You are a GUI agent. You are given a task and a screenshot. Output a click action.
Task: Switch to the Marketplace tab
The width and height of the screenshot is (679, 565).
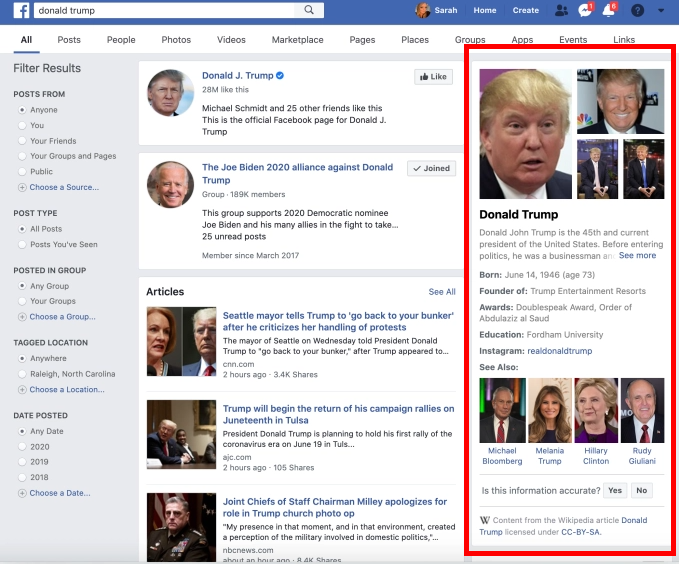coord(297,40)
